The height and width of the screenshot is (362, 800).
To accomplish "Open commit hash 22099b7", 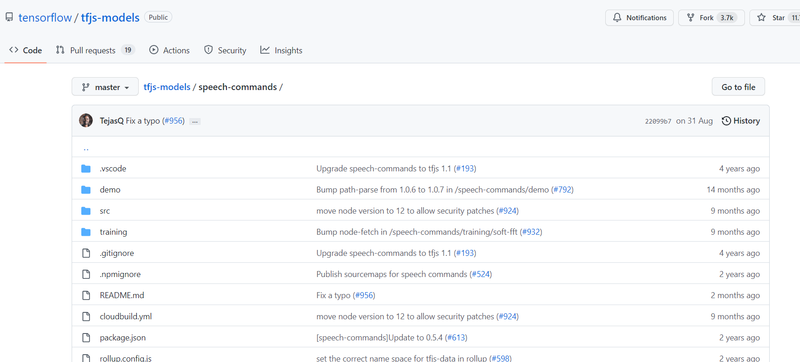I will coord(658,121).
